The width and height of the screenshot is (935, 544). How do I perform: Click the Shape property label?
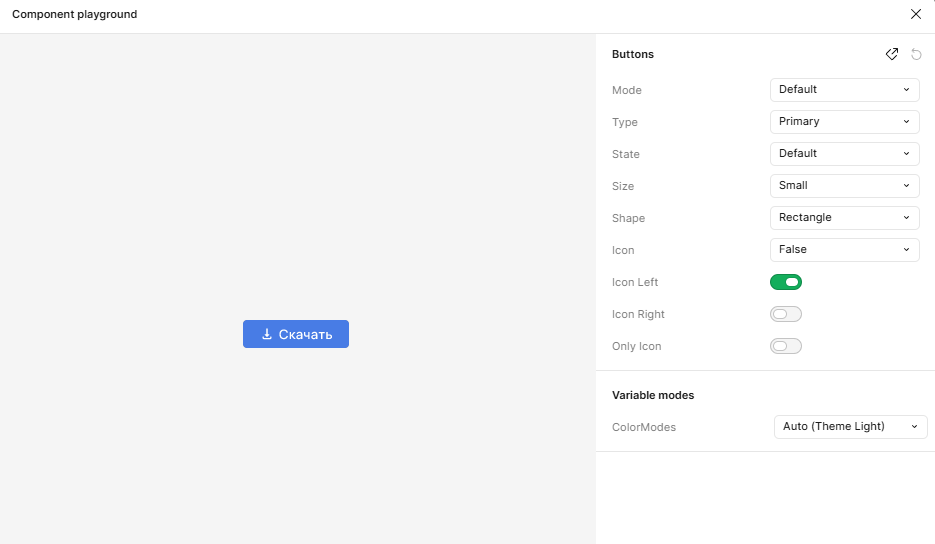pos(629,218)
